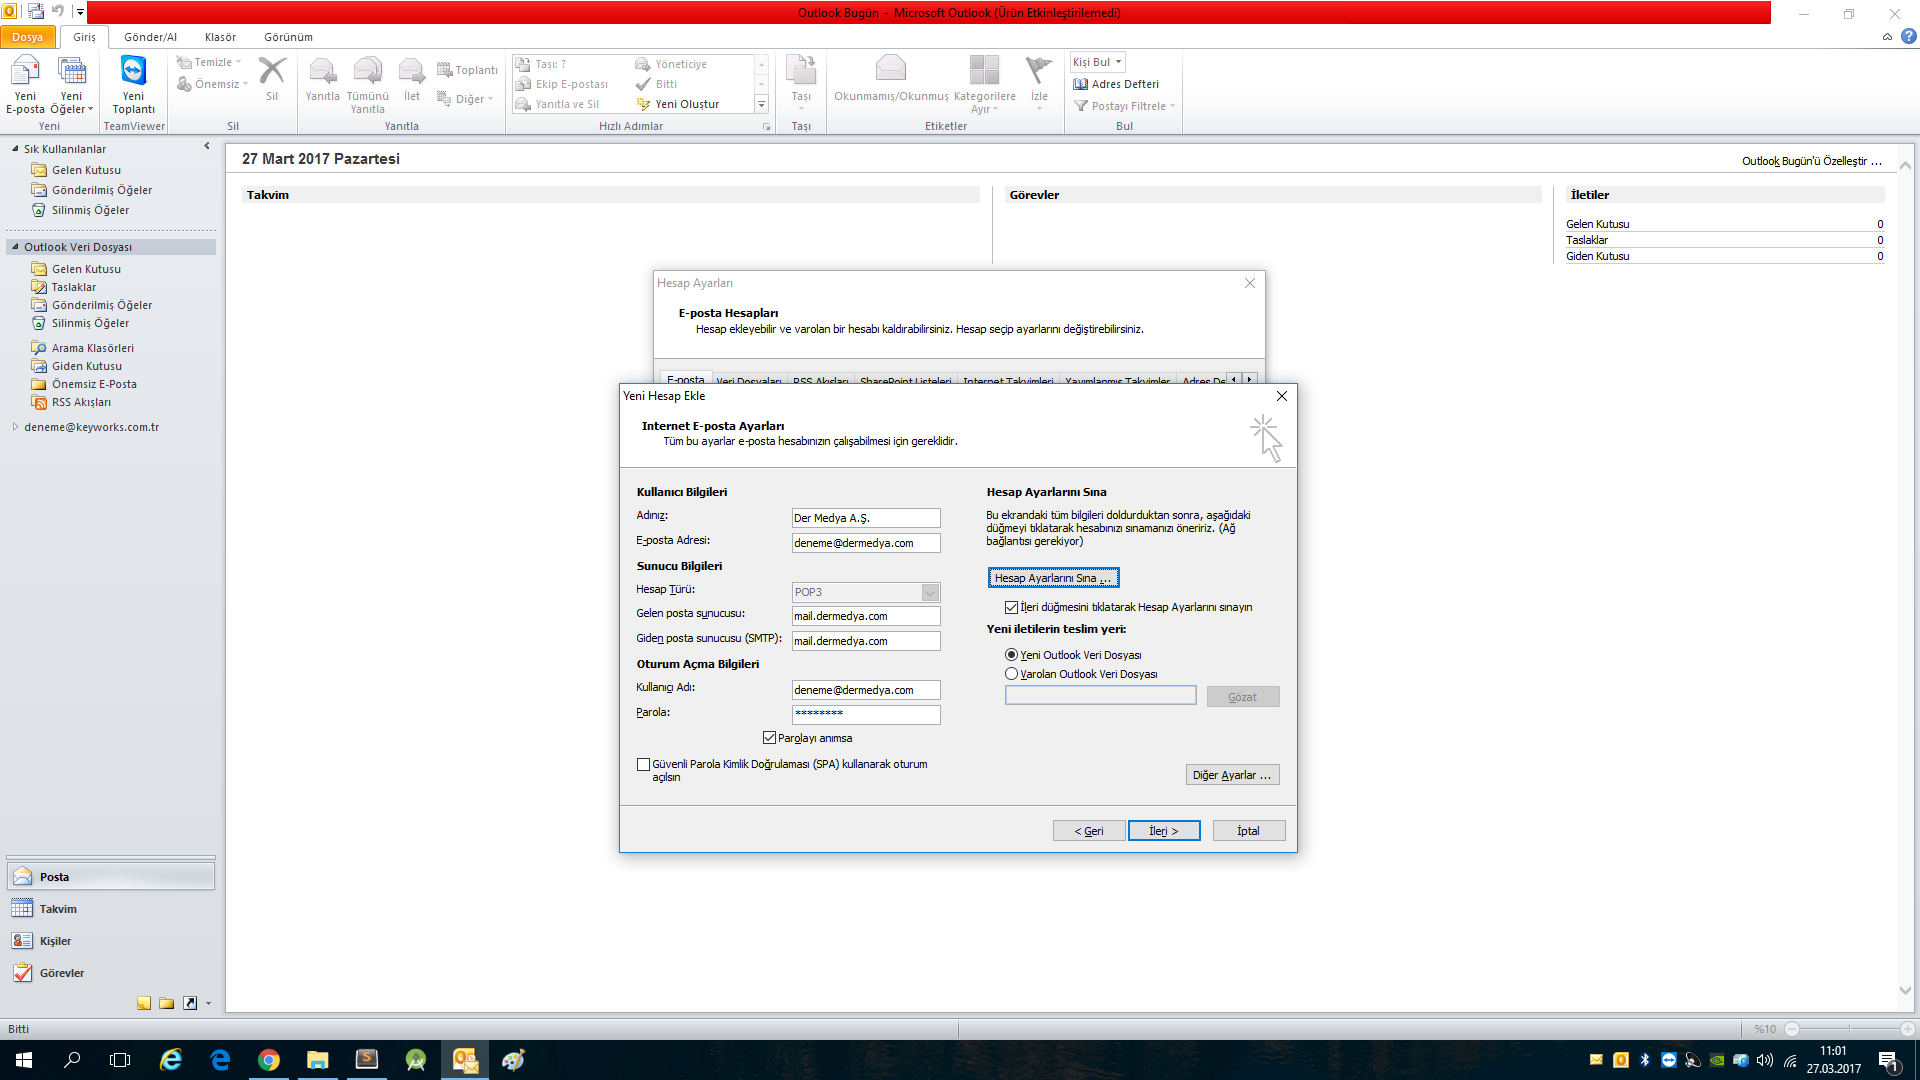1920x1080 pixels.
Task: Click the Yeni E-posta ribbon icon
Action: tap(25, 85)
